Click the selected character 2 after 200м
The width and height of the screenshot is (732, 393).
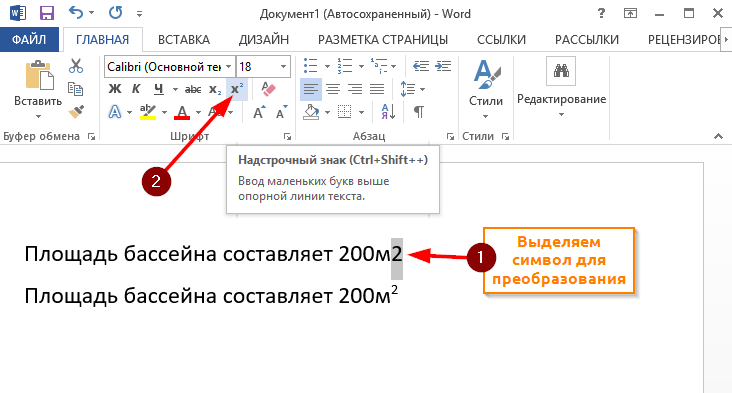point(397,255)
